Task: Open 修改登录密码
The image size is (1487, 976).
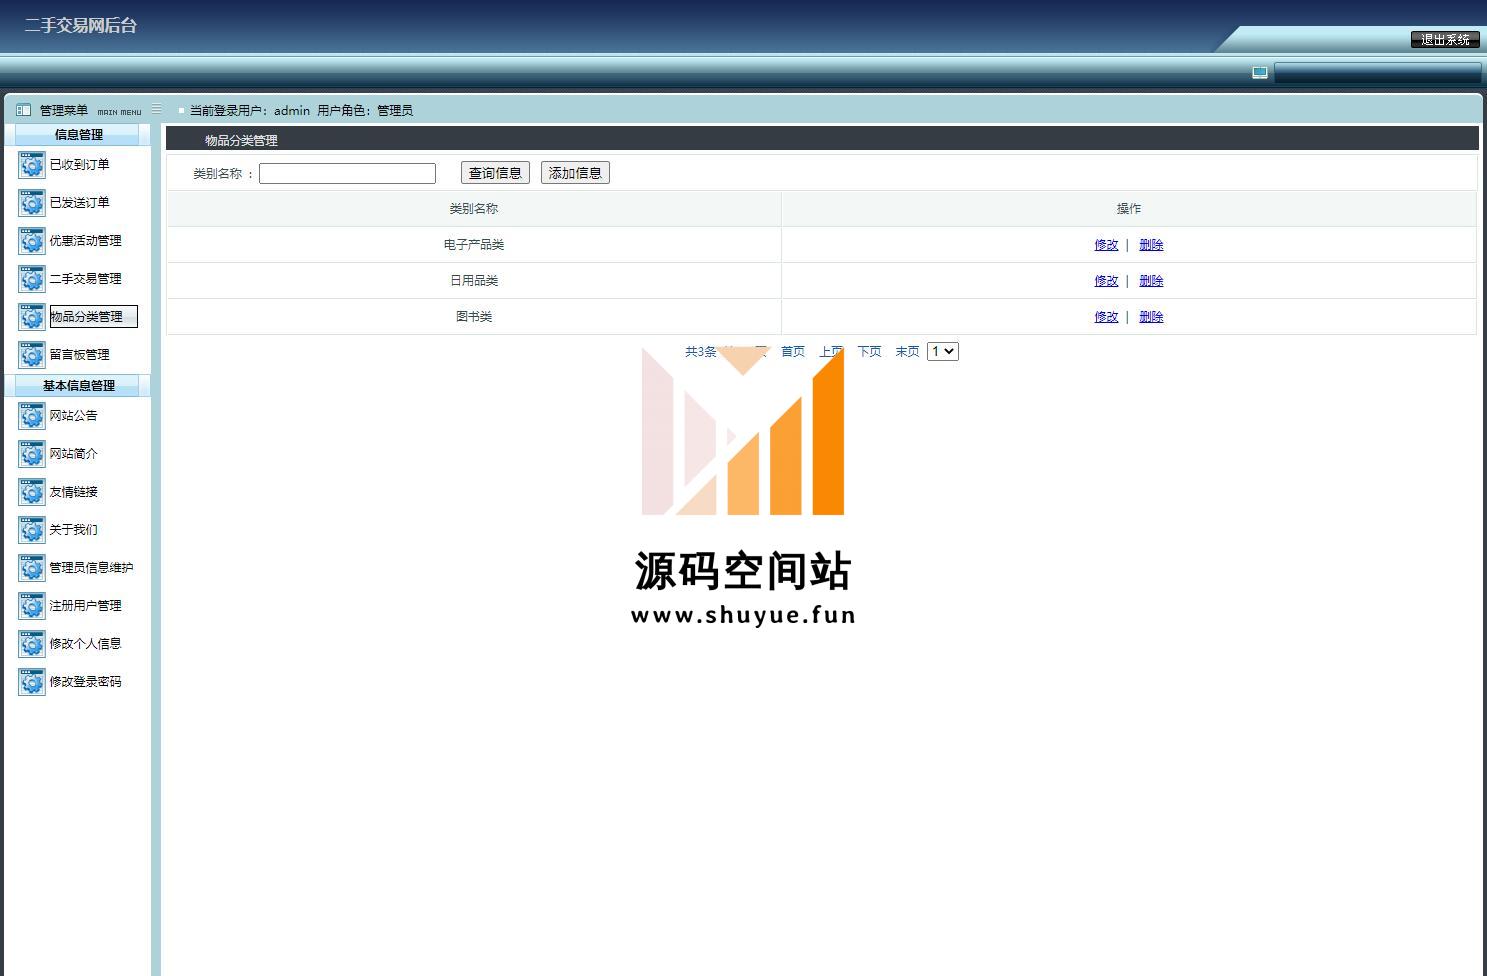Action: coord(86,681)
